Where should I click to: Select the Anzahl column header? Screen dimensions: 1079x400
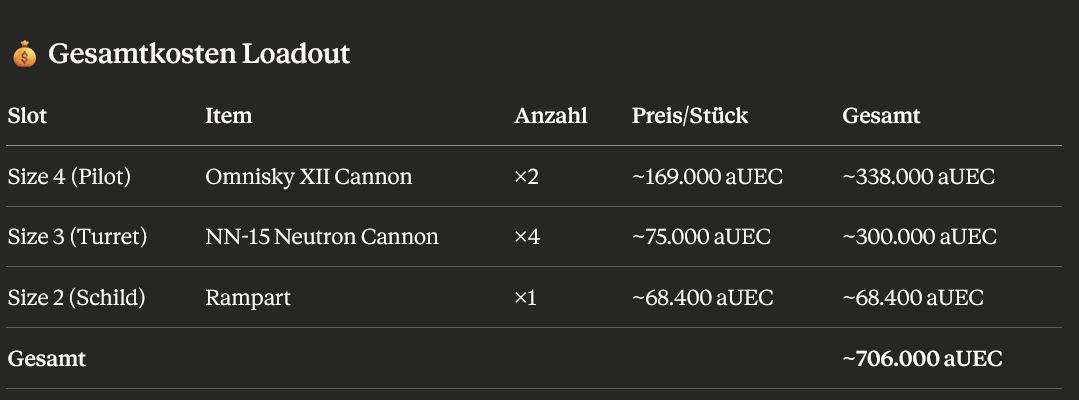(x=550, y=116)
